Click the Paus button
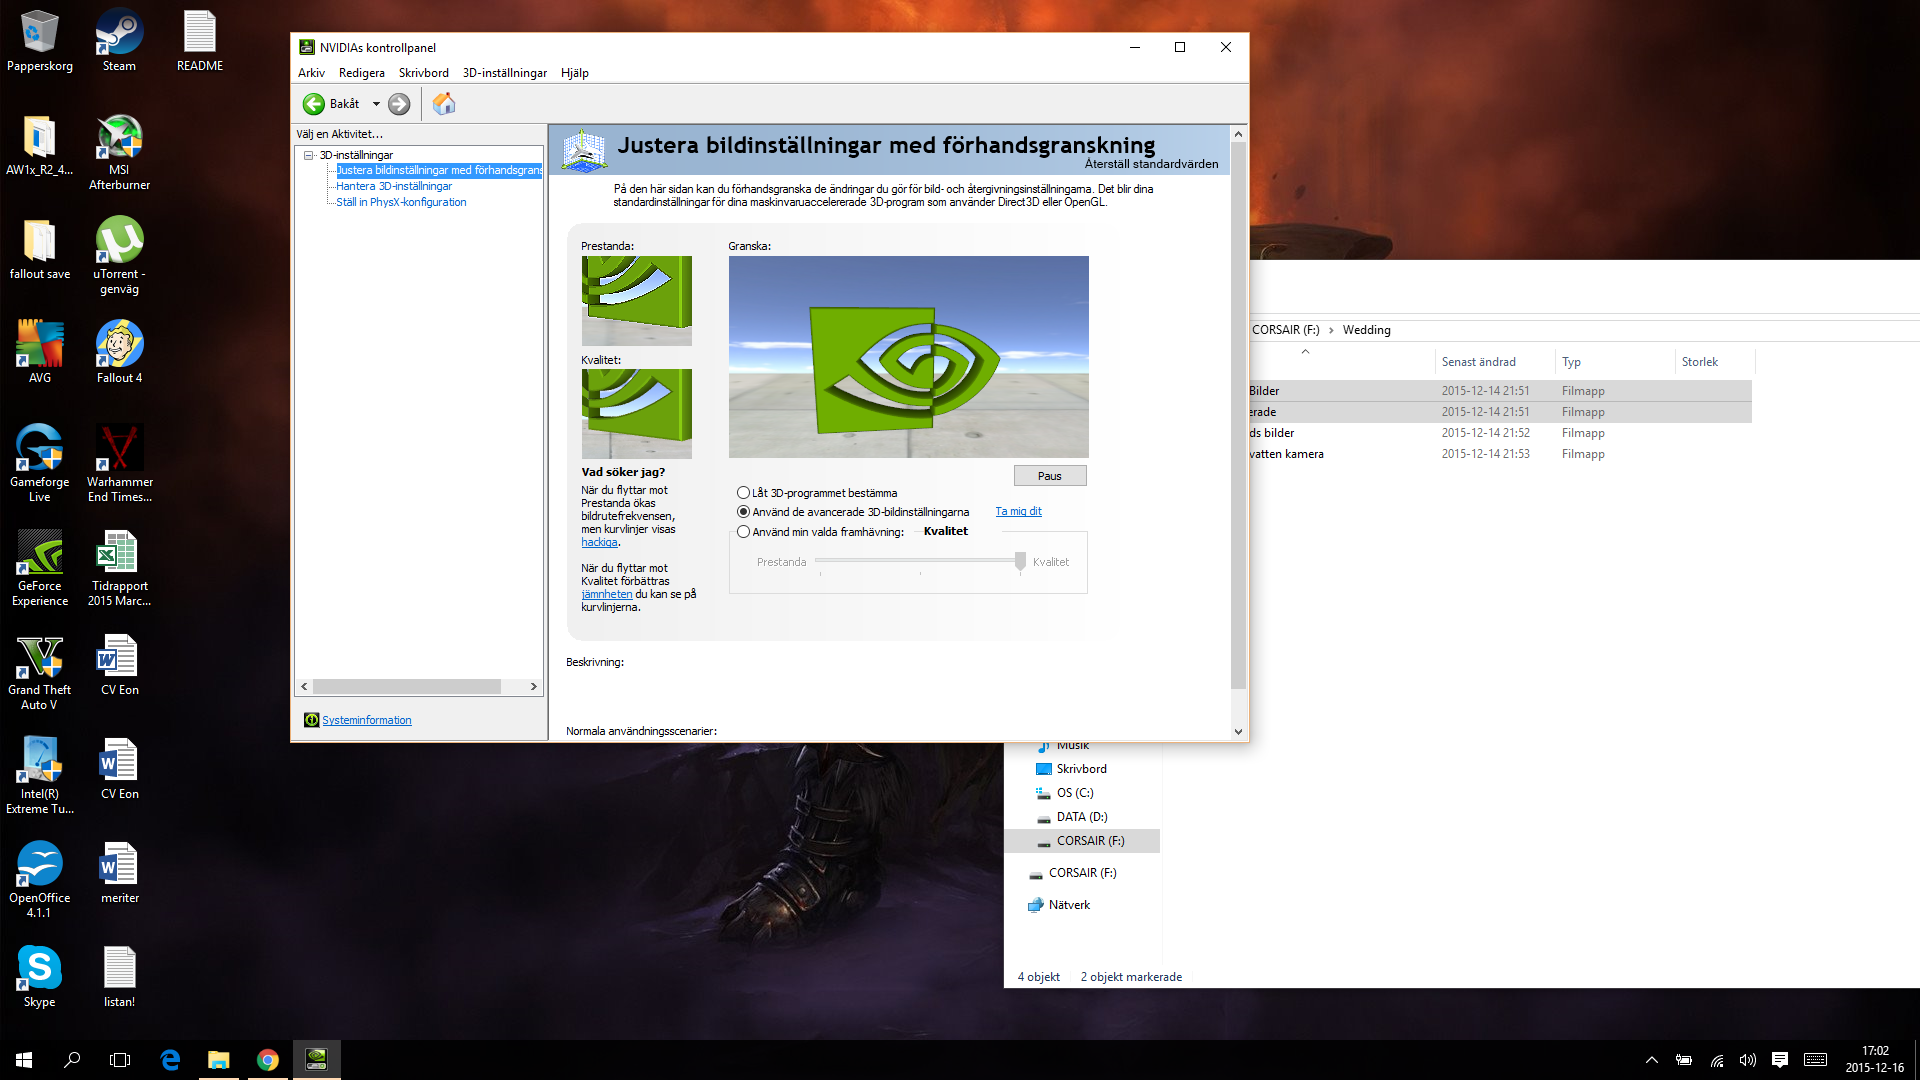This screenshot has width=1920, height=1080. click(x=1050, y=476)
